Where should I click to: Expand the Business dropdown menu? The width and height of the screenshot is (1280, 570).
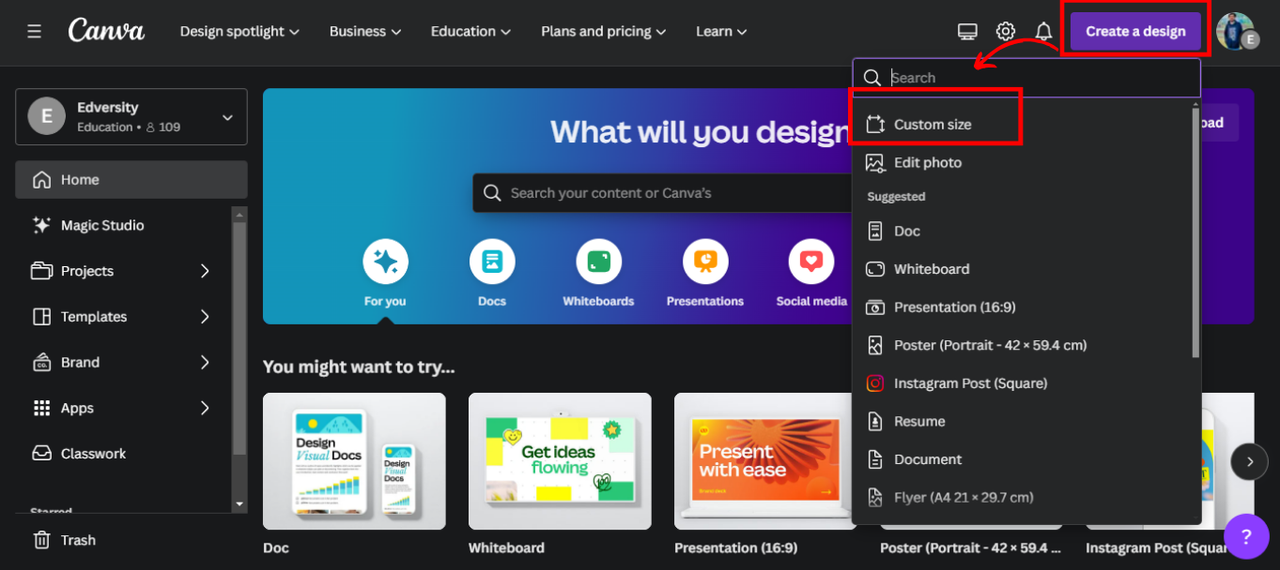tap(366, 31)
